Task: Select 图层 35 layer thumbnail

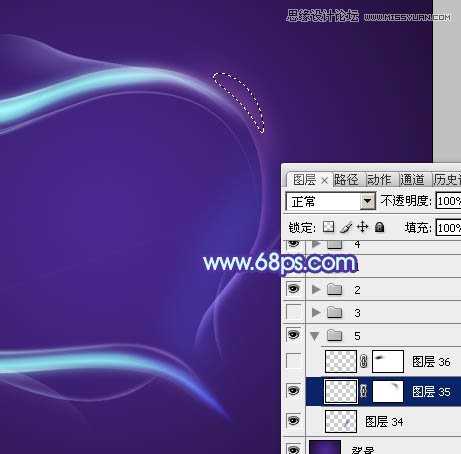Action: click(341, 391)
